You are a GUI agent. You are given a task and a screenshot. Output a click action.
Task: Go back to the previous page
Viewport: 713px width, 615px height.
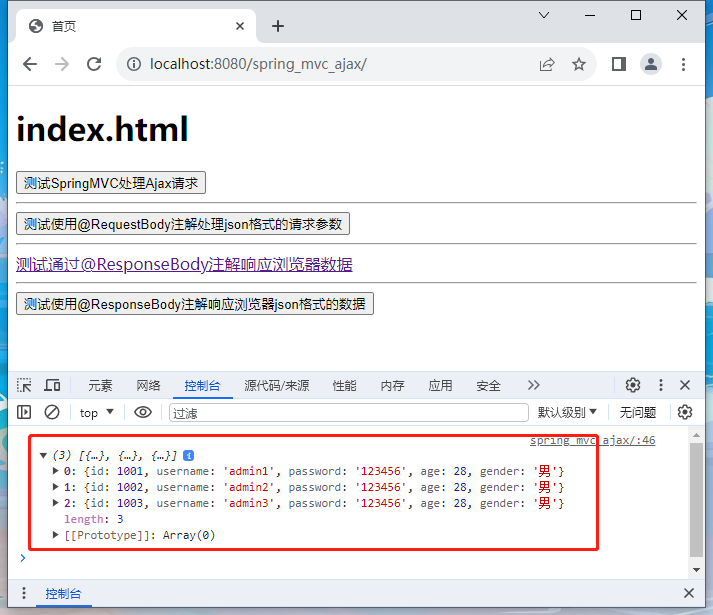[x=30, y=64]
